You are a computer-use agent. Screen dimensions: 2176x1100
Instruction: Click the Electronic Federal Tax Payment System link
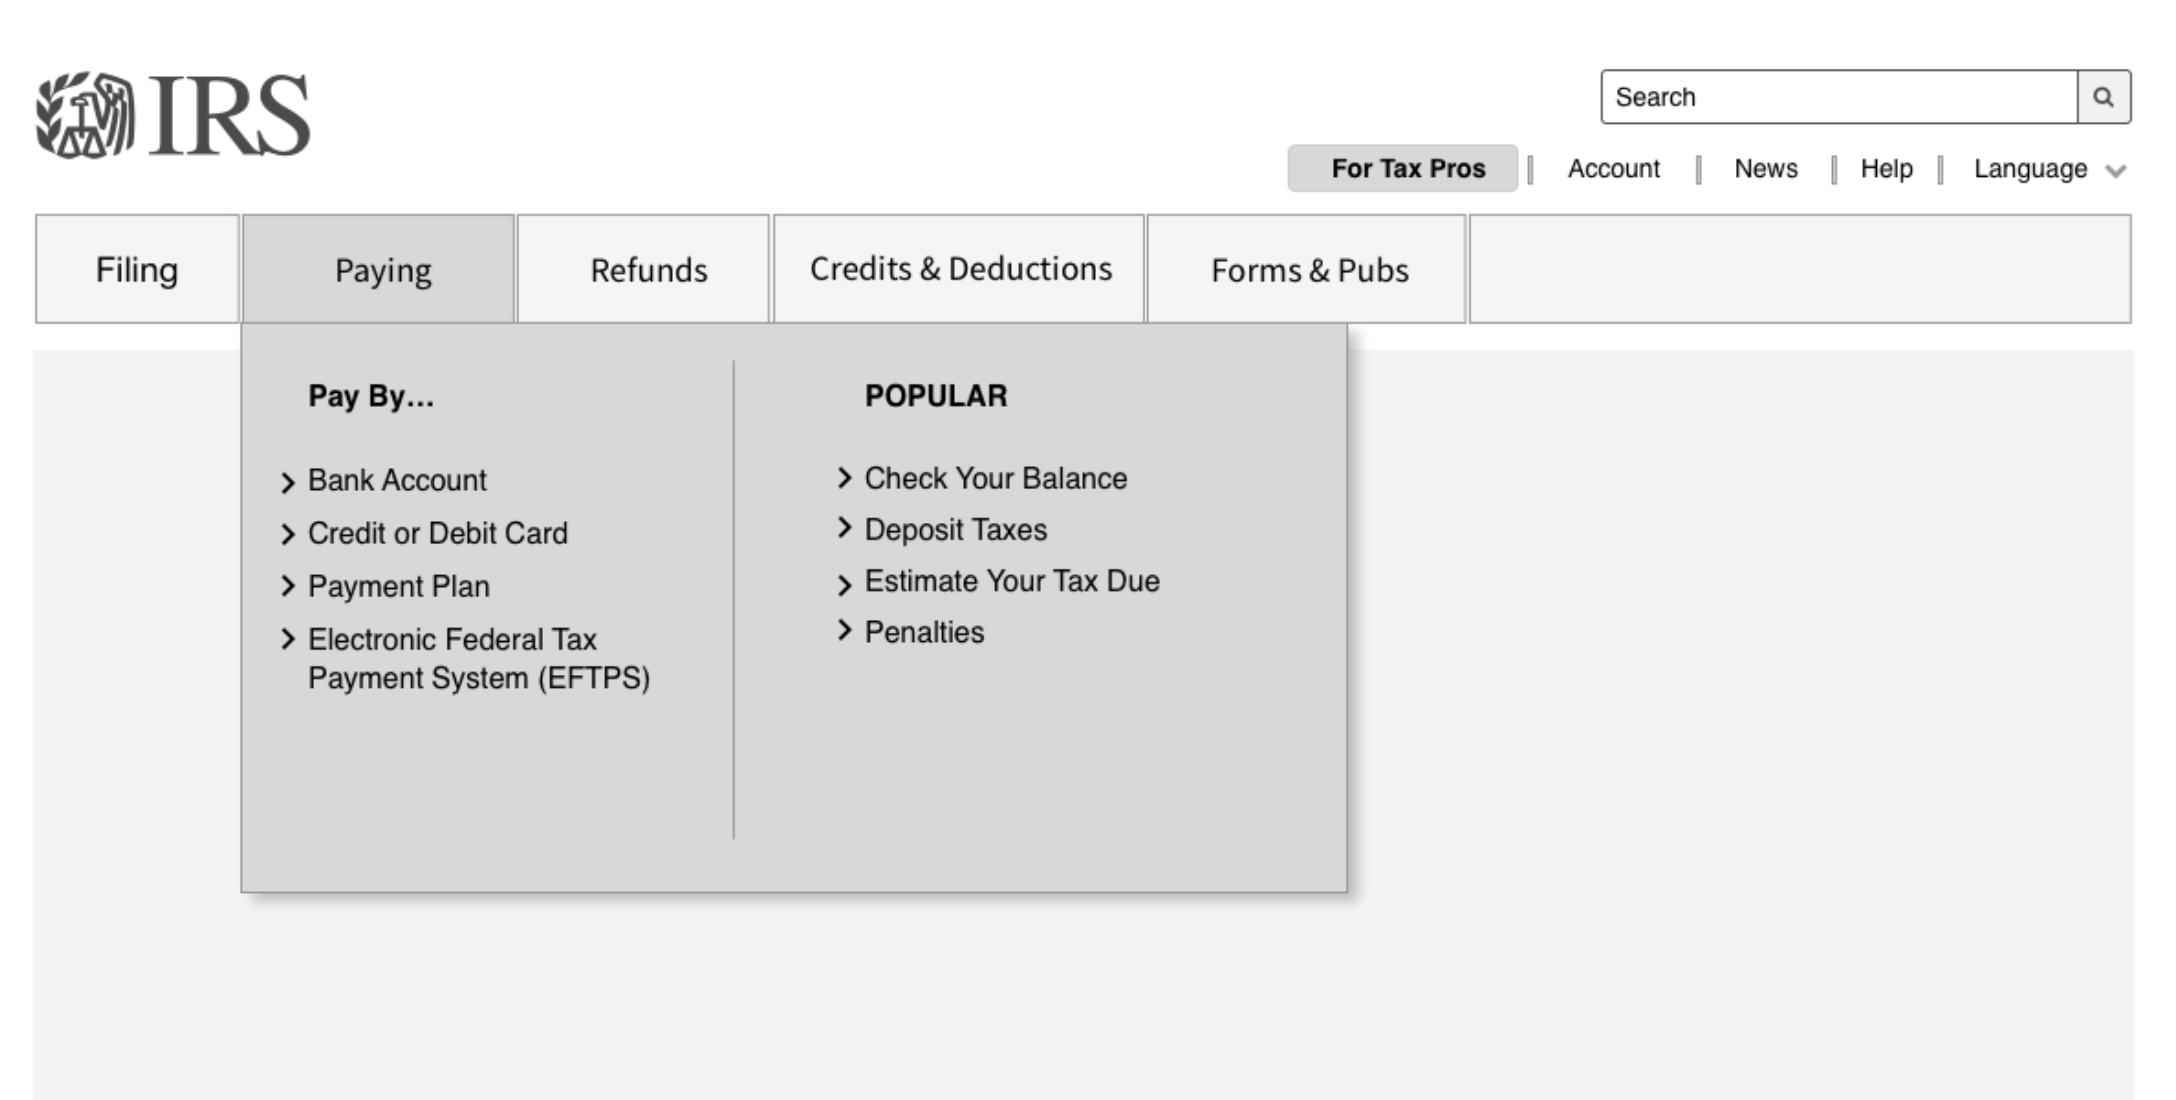[478, 658]
